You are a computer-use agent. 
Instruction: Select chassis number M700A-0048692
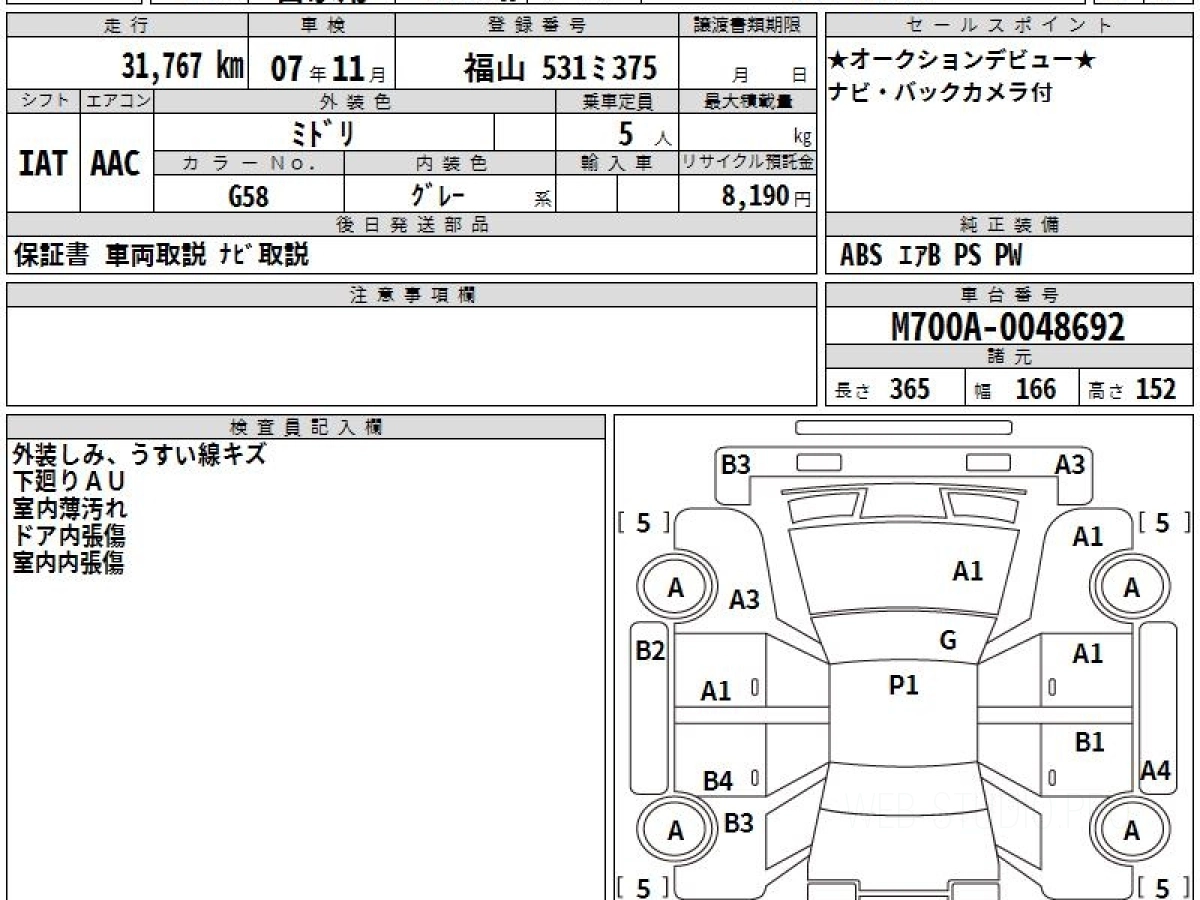coord(1008,327)
